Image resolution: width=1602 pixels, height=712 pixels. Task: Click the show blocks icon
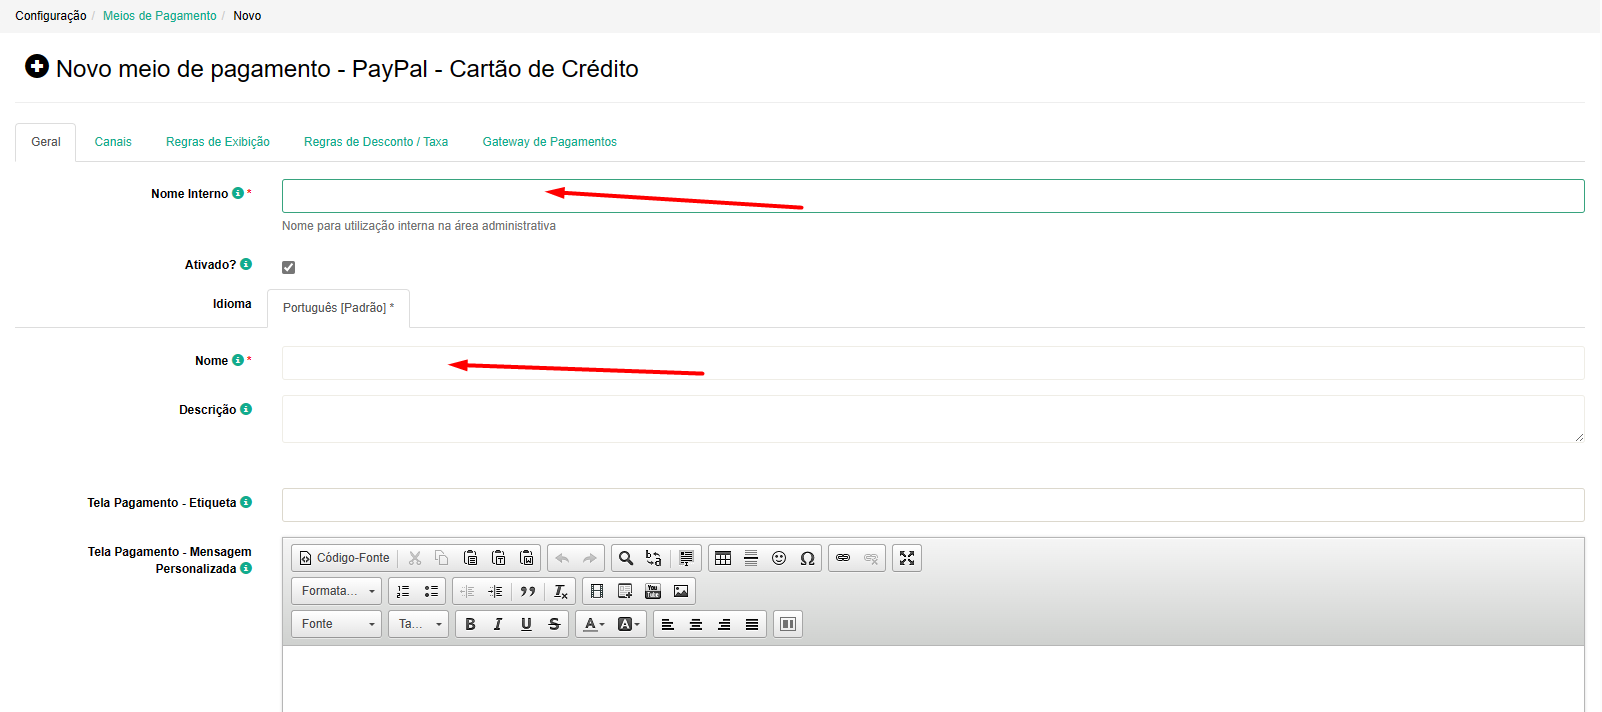click(788, 624)
